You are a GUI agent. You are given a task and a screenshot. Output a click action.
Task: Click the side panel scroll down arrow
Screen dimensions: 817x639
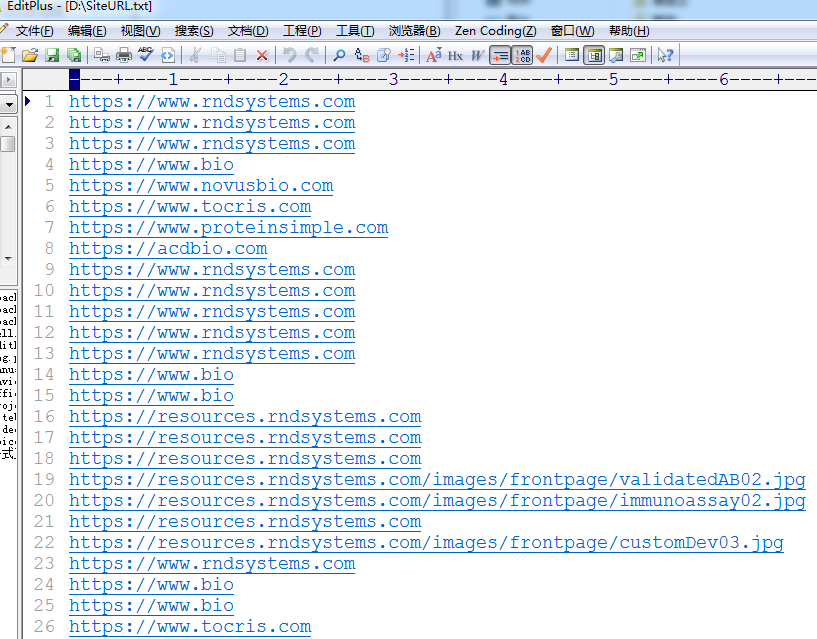click(8, 258)
